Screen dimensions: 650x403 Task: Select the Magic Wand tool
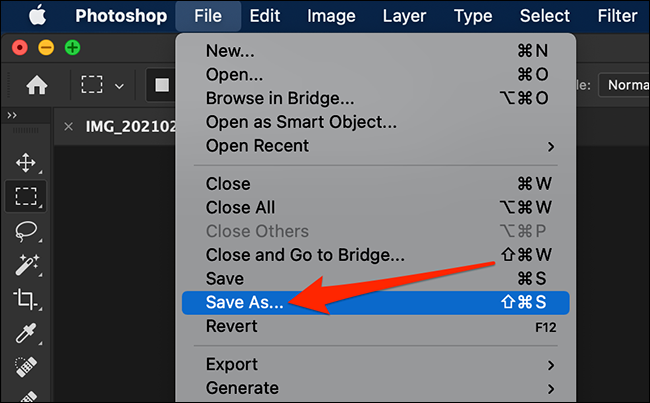click(27, 264)
